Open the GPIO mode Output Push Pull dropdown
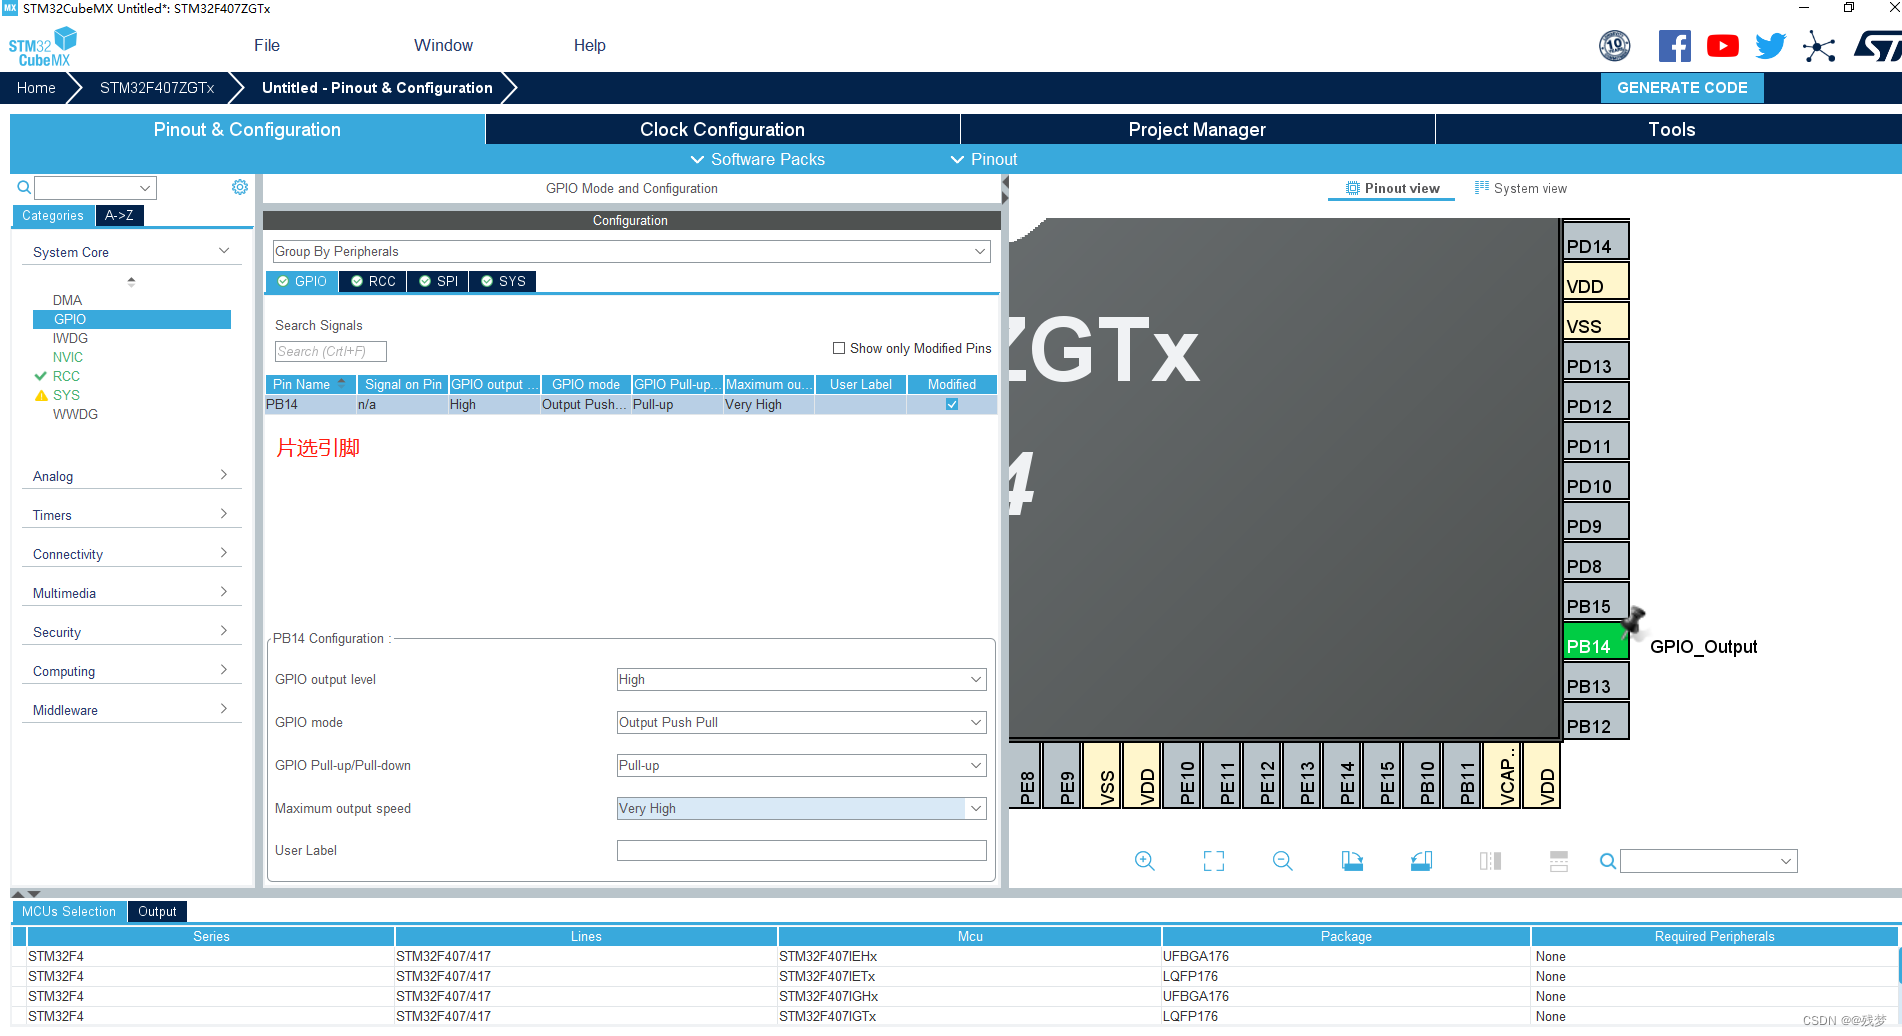This screenshot has width=1902, height=1036. click(801, 722)
